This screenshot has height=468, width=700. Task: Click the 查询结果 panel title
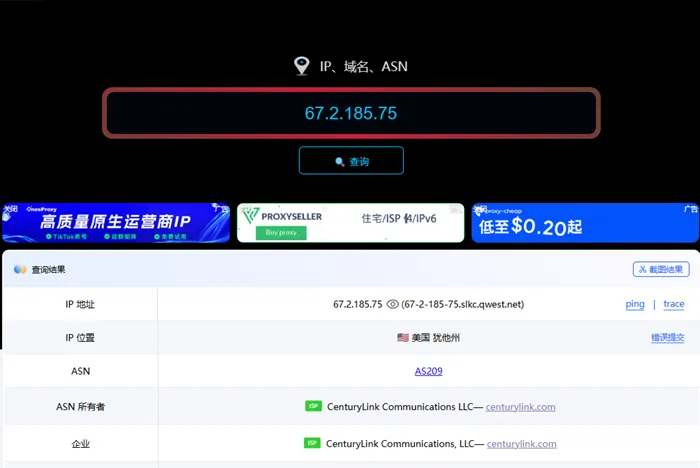(x=48, y=269)
